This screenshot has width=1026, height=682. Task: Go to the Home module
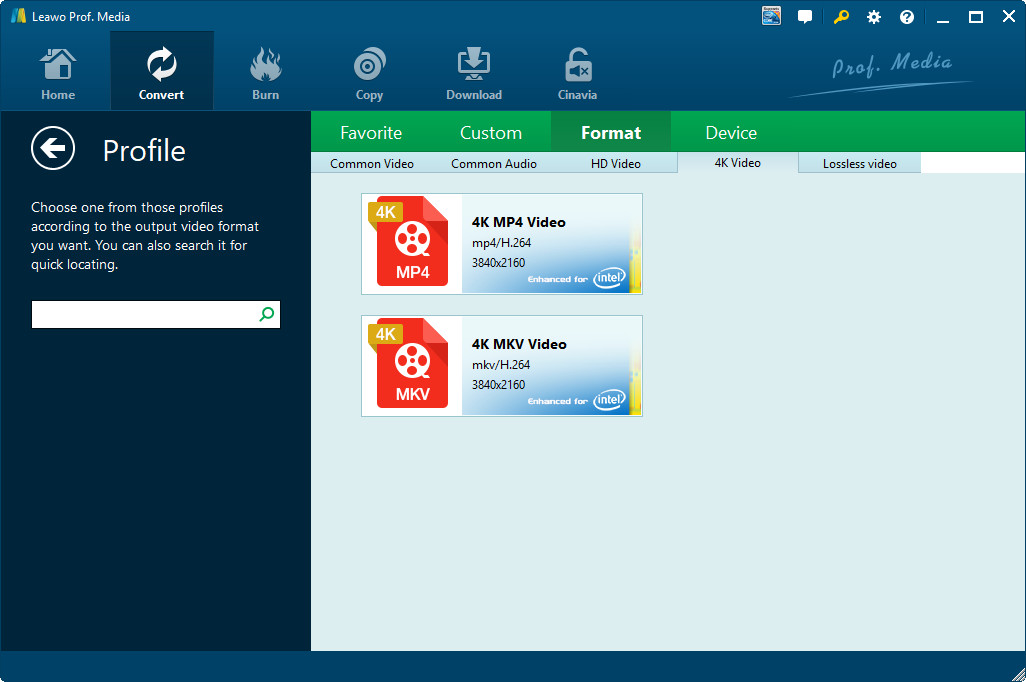click(58, 74)
